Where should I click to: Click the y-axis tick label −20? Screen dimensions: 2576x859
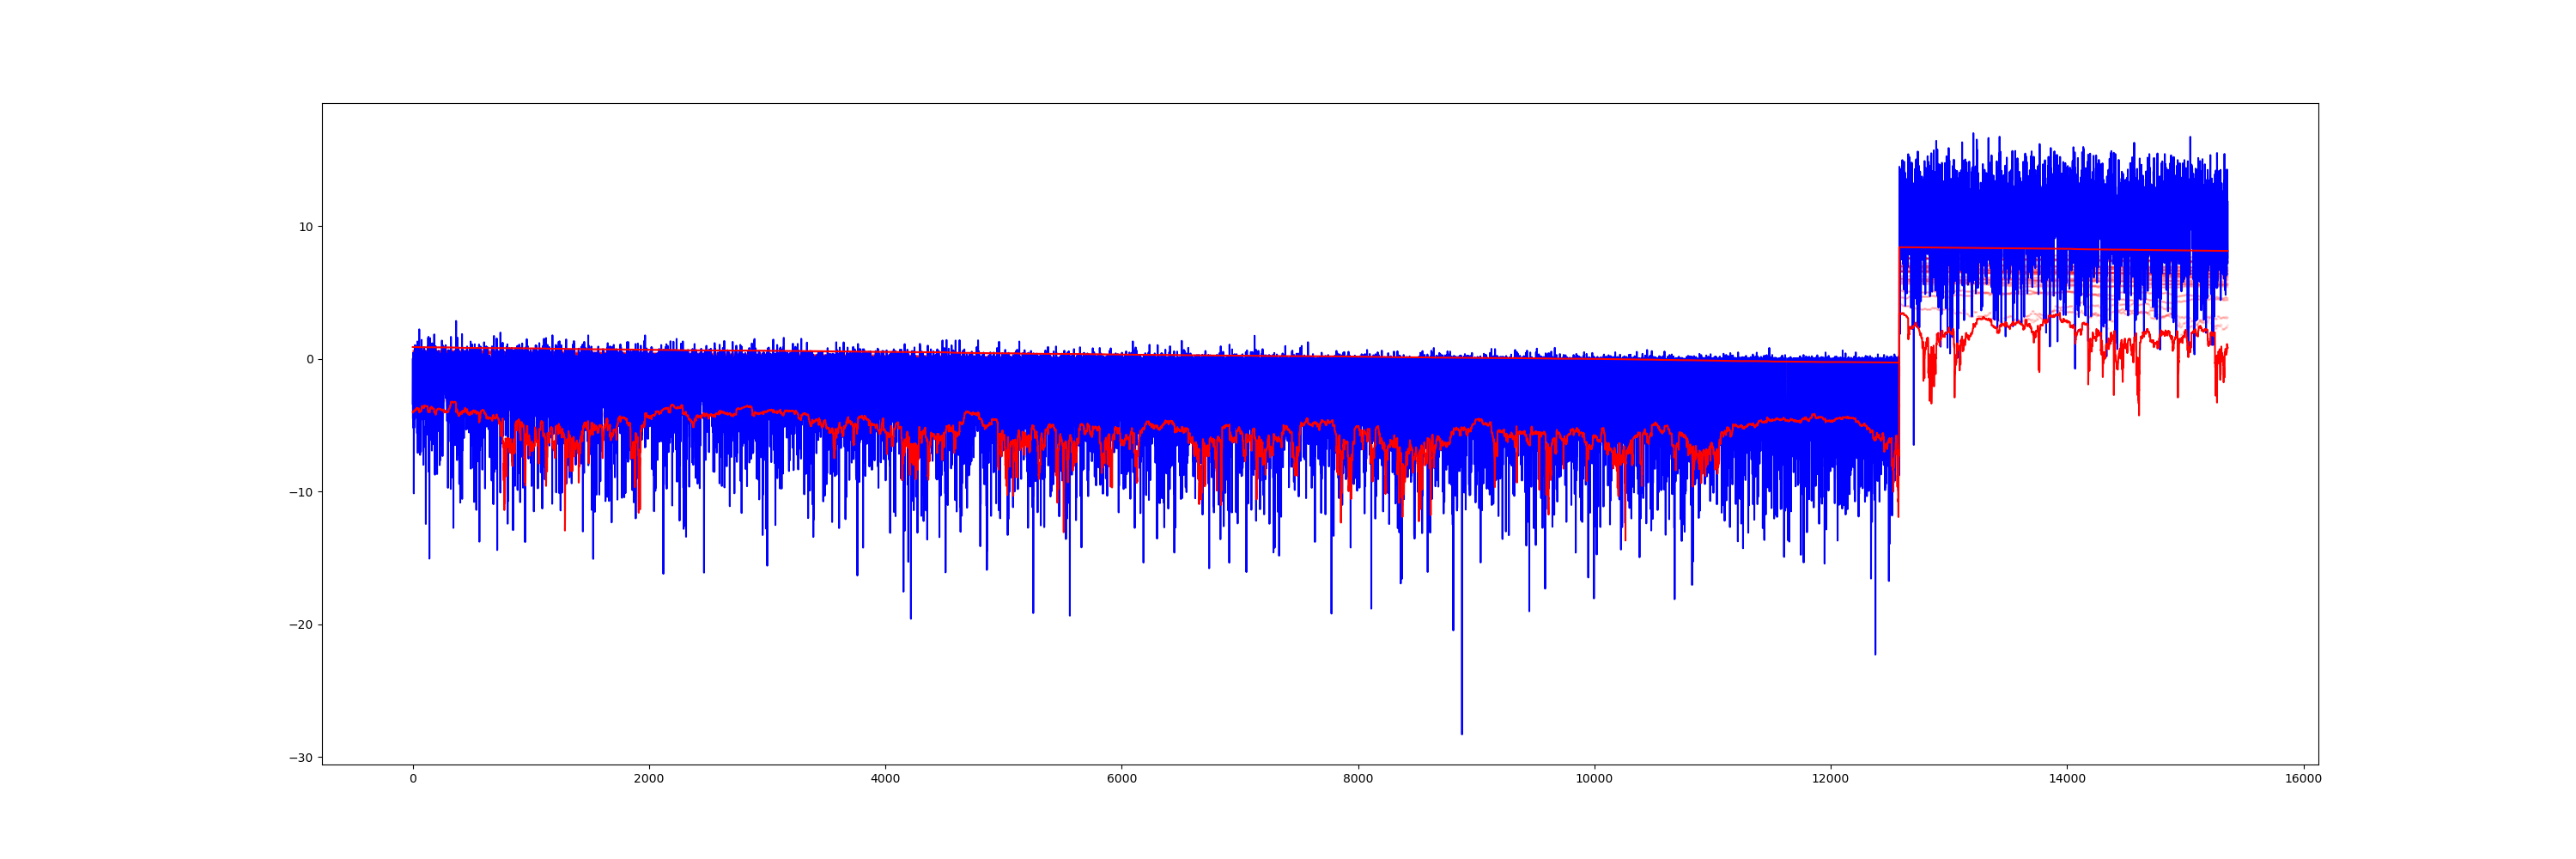coord(301,625)
